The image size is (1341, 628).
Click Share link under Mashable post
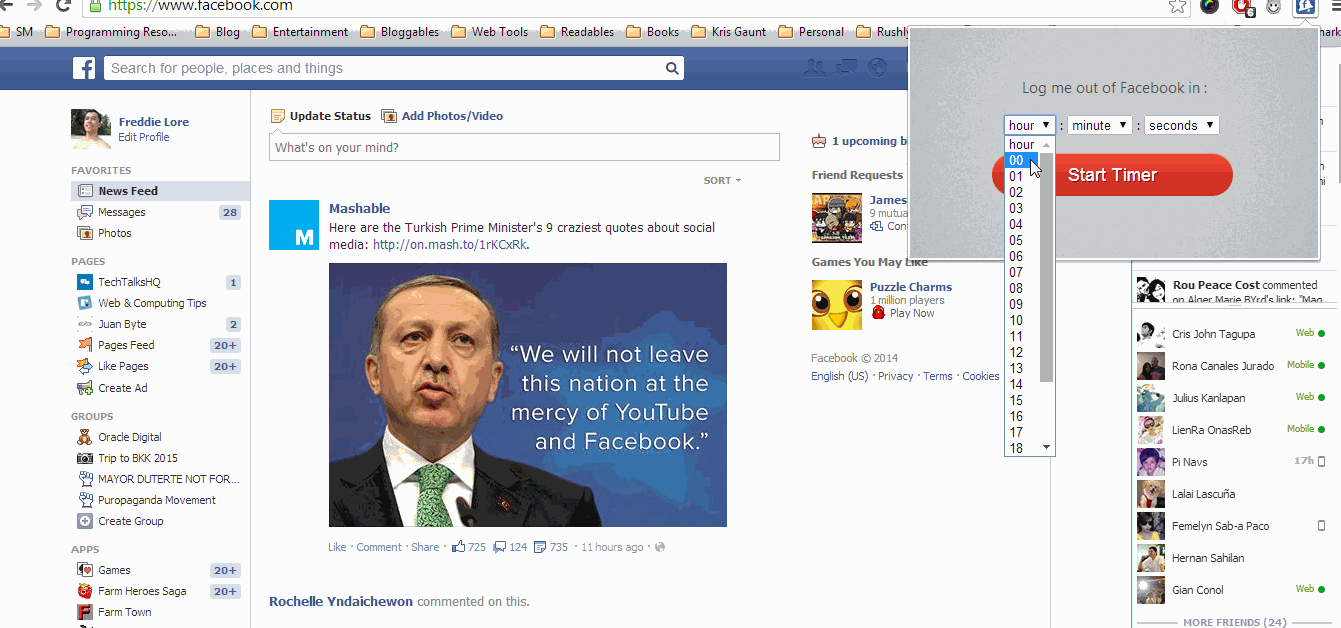425,547
